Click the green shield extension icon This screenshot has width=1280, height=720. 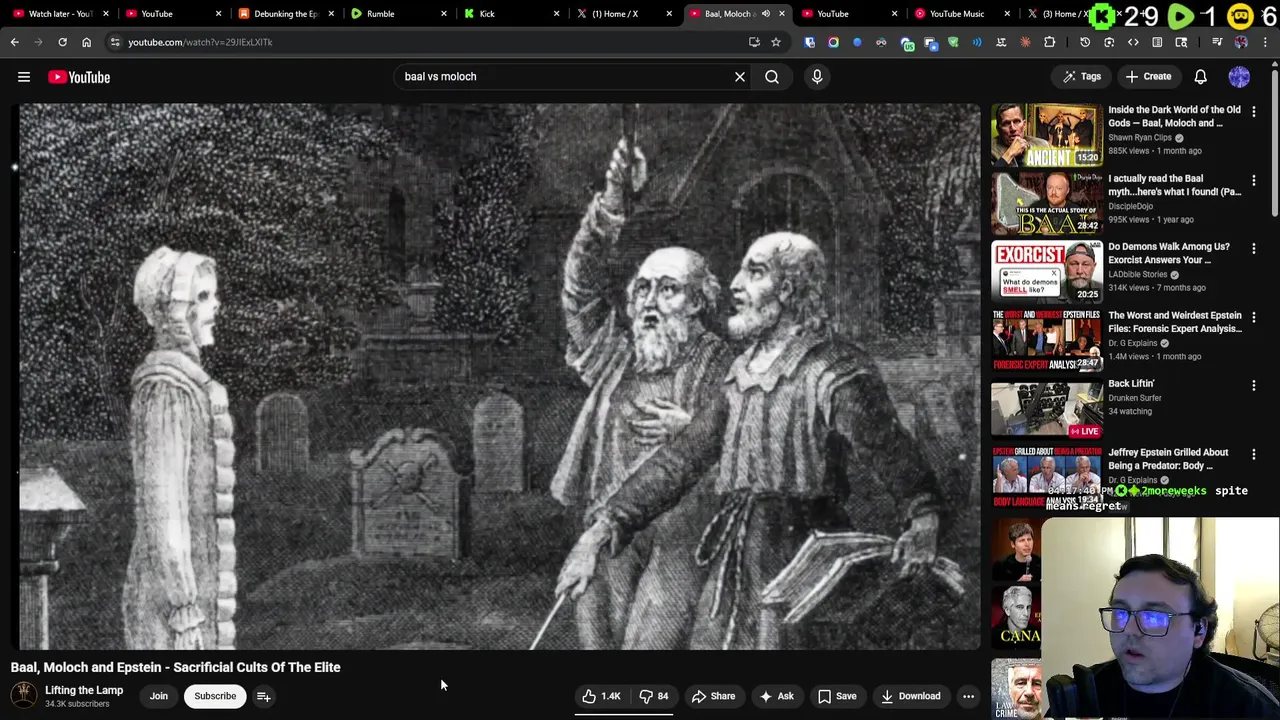[x=953, y=42]
